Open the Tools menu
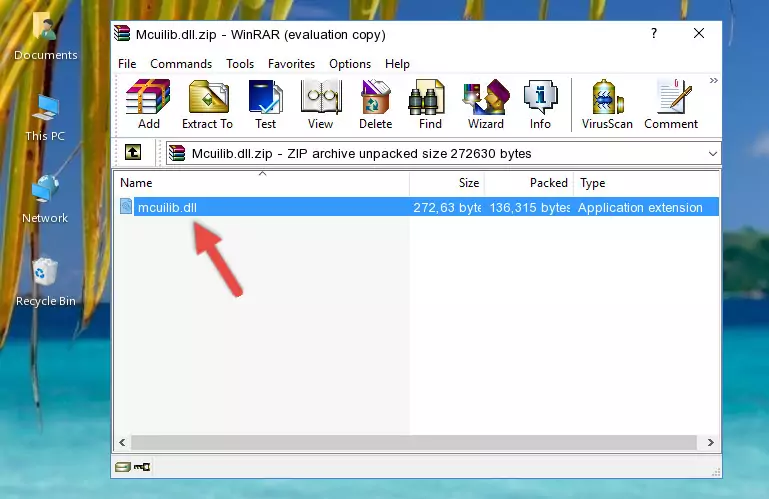This screenshot has height=499, width=769. tap(240, 64)
